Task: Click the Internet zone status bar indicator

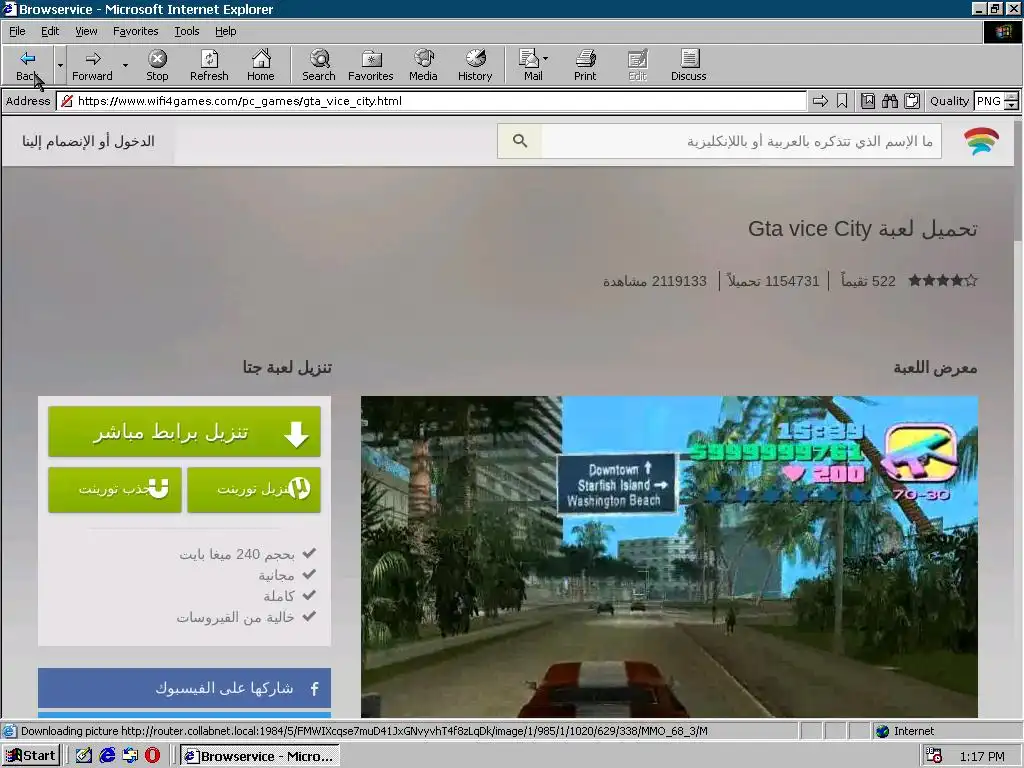Action: click(x=905, y=731)
